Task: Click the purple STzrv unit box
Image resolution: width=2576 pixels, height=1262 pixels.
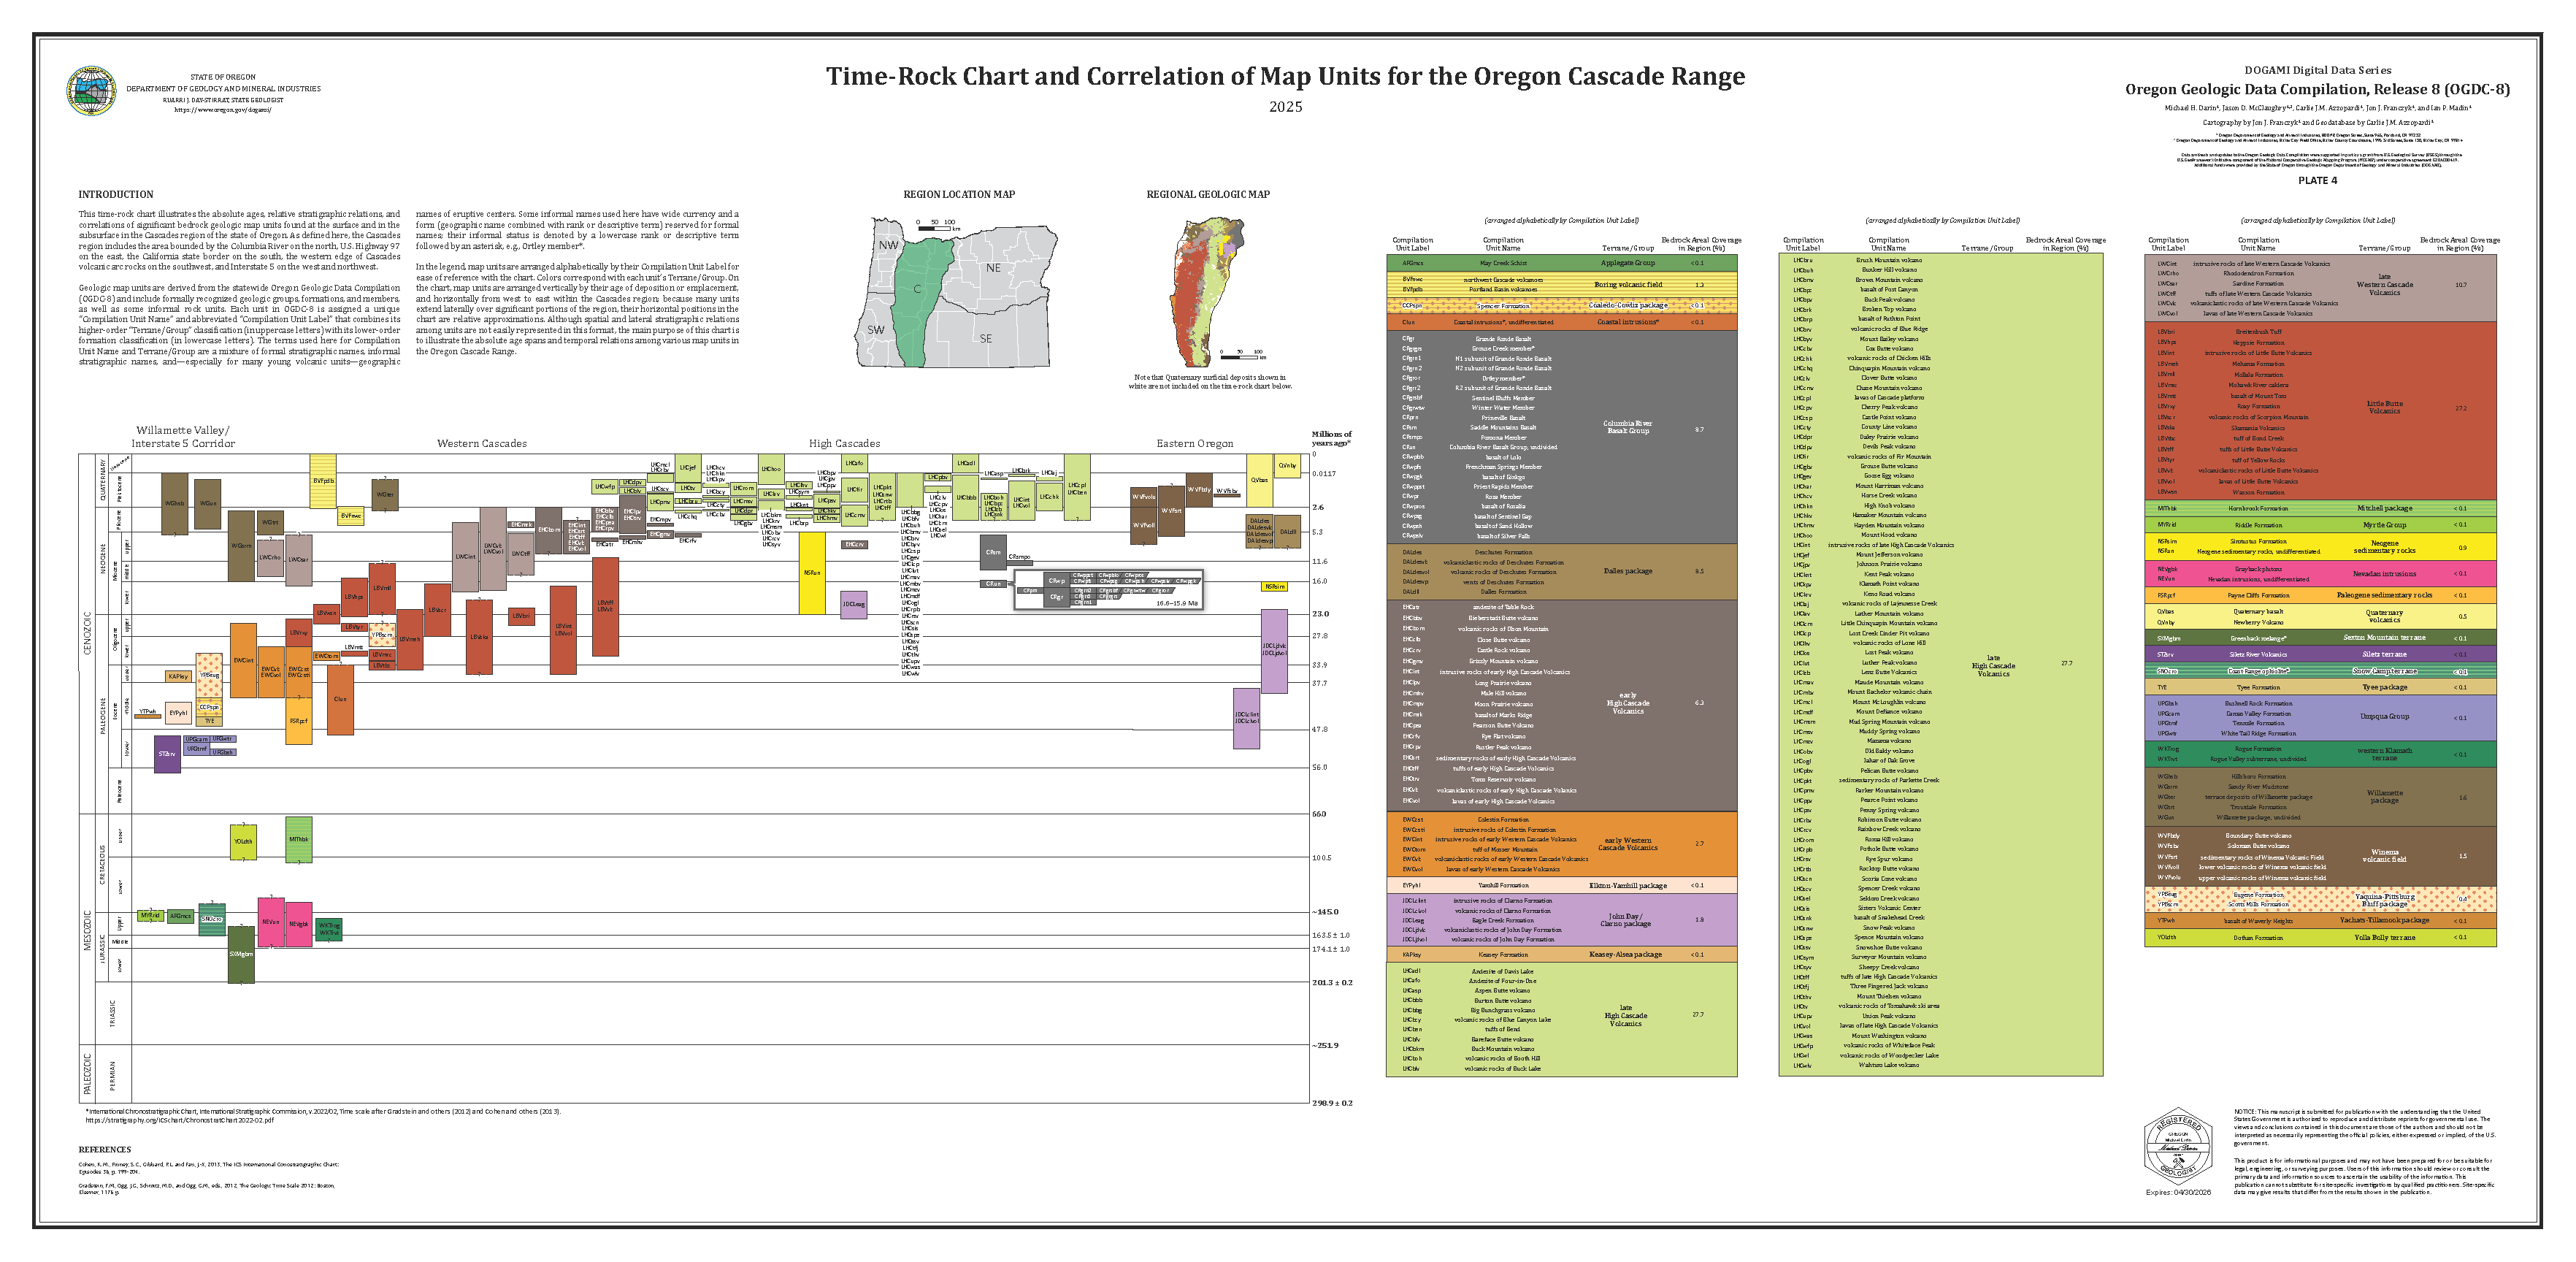Action: click(167, 754)
